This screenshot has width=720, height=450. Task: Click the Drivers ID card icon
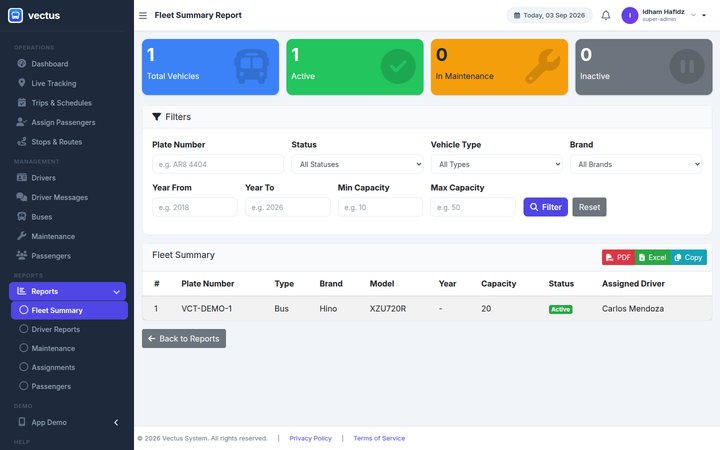tap(22, 177)
